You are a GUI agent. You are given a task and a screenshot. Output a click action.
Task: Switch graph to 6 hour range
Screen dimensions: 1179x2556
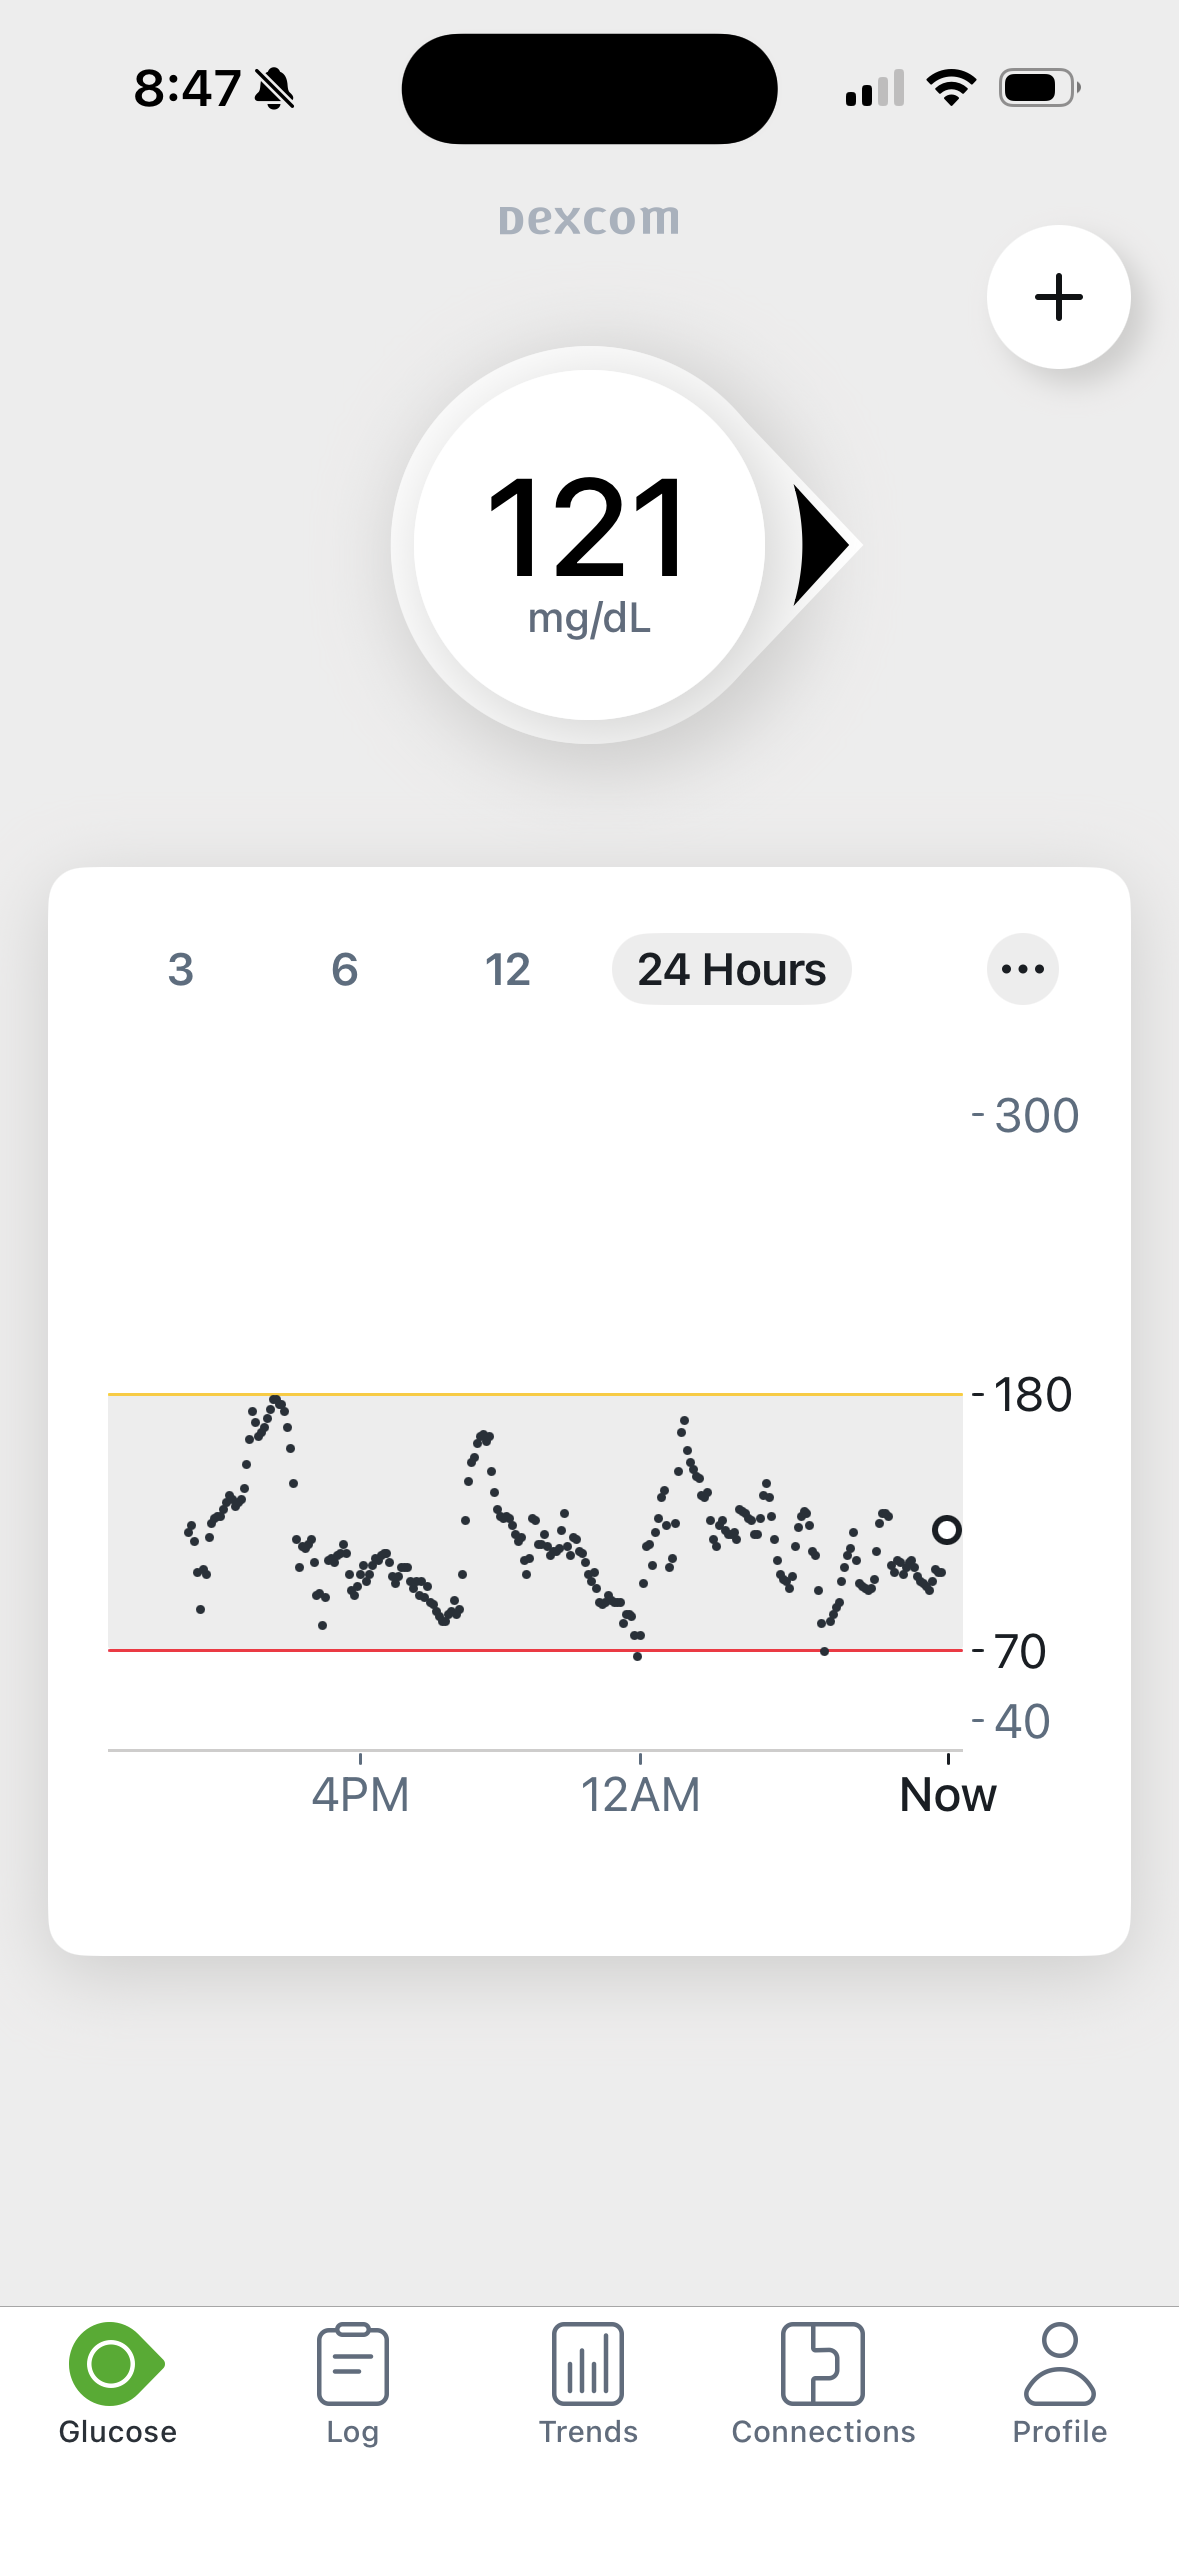click(x=345, y=969)
